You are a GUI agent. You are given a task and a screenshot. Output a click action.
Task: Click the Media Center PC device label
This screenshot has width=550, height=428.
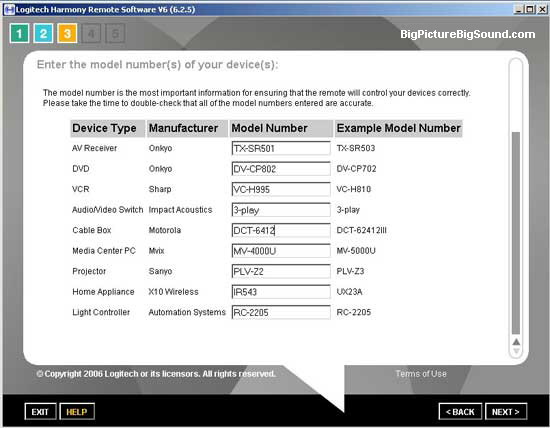pos(104,251)
